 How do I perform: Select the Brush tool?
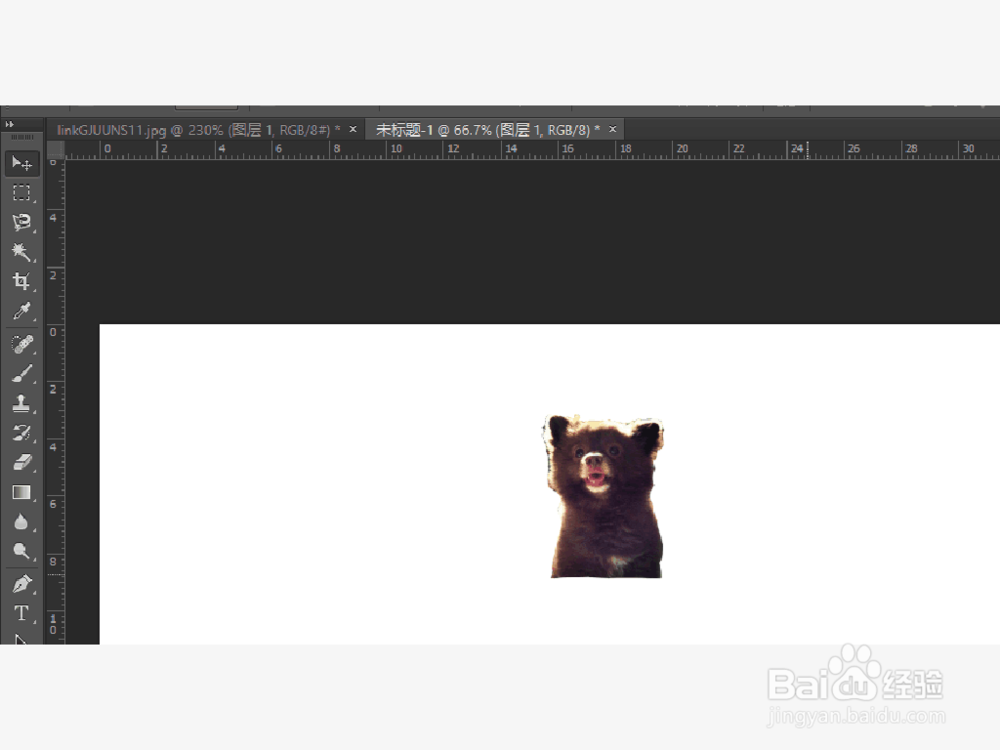[x=22, y=374]
